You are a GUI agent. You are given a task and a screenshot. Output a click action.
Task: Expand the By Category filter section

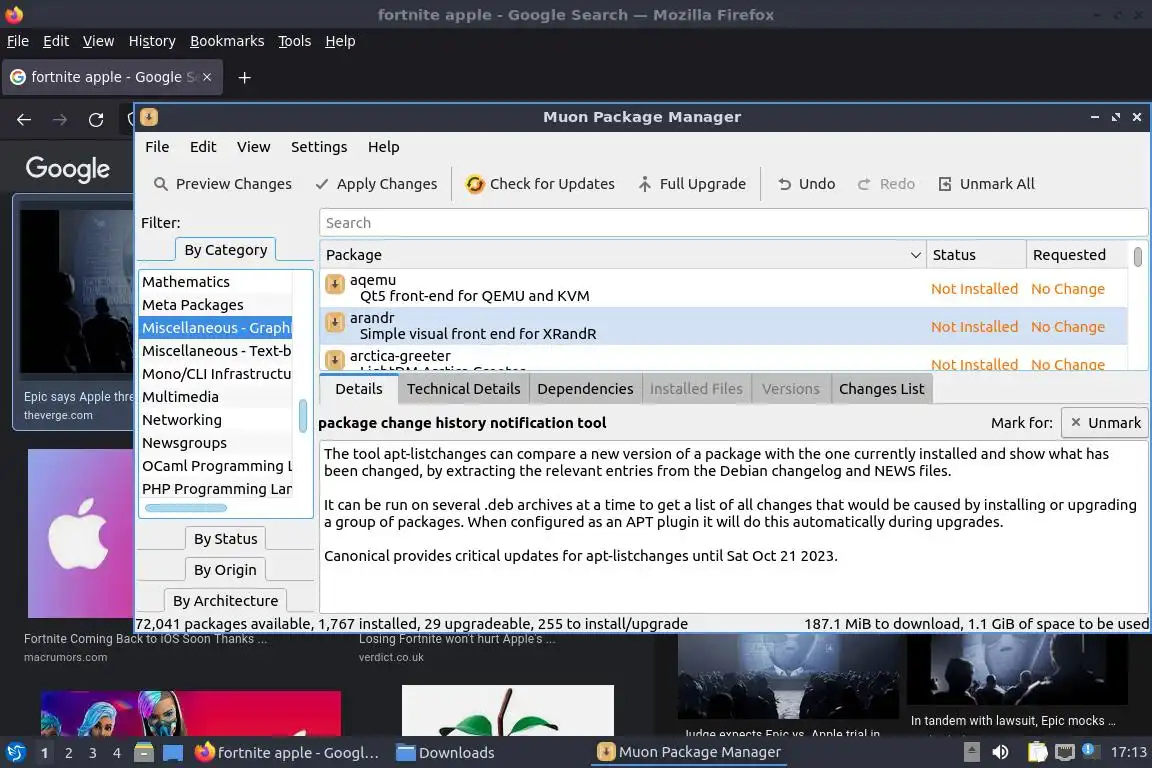226,250
